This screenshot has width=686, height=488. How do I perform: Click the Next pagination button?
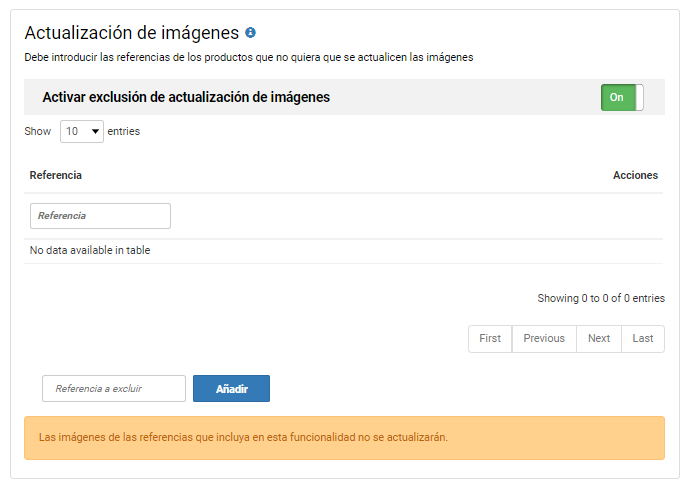click(599, 338)
